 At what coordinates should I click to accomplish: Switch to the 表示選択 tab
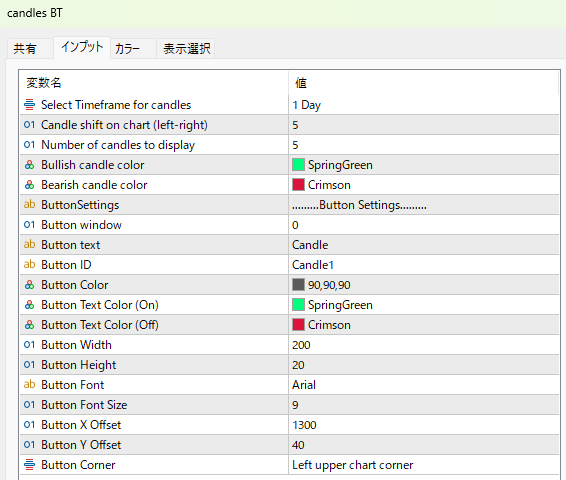point(186,48)
